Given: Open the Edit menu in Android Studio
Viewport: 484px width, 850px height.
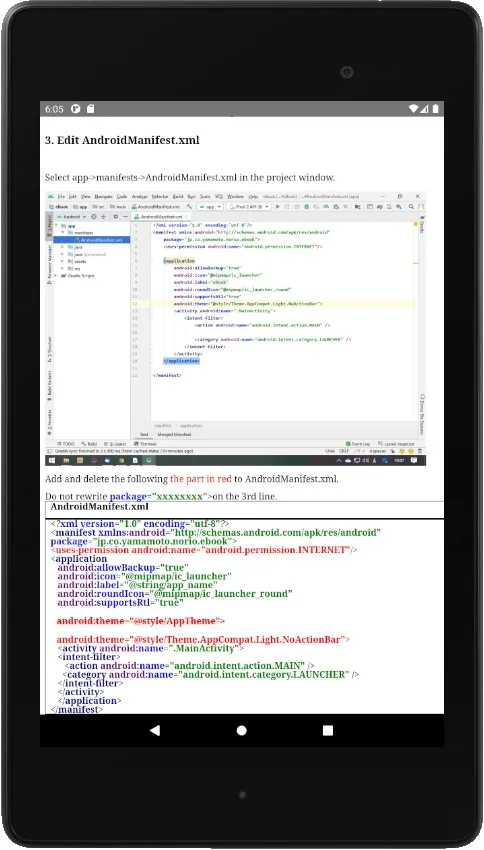Looking at the screenshot, I should click(72, 196).
